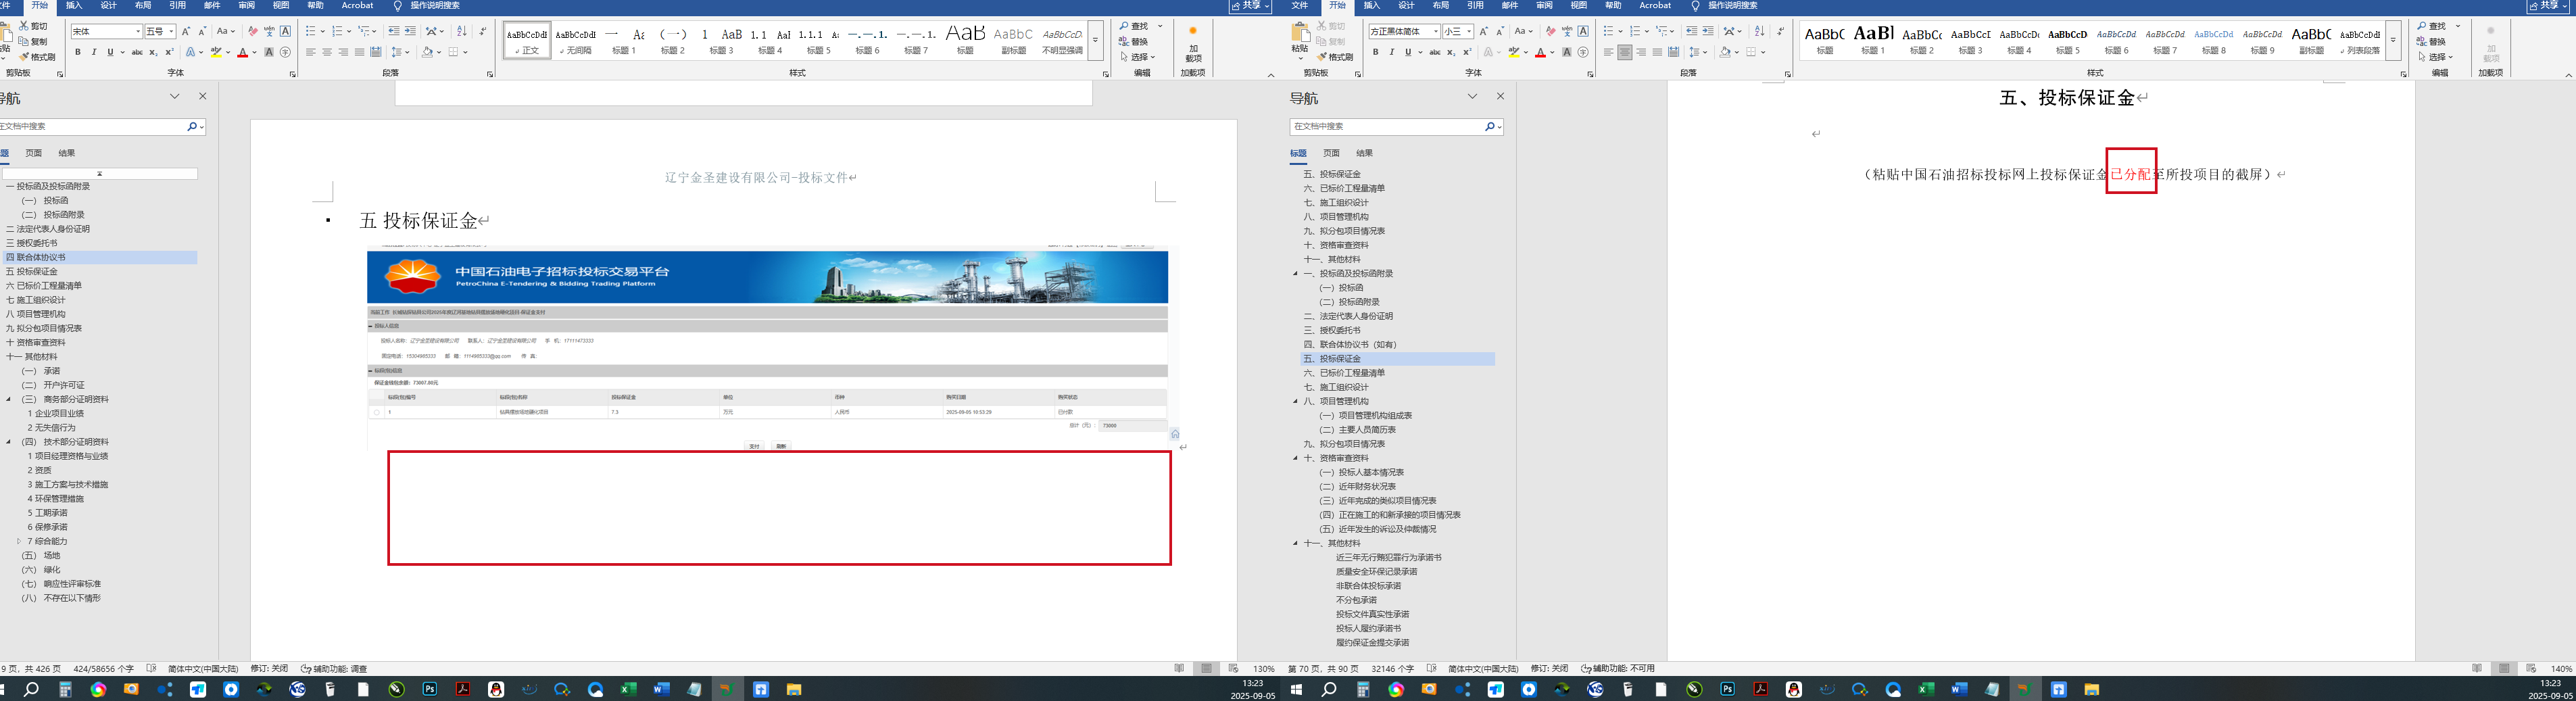Viewport: 2576px width, 701px height.
Task: Sort (A-Z) icon in left Word window
Action: [462, 32]
